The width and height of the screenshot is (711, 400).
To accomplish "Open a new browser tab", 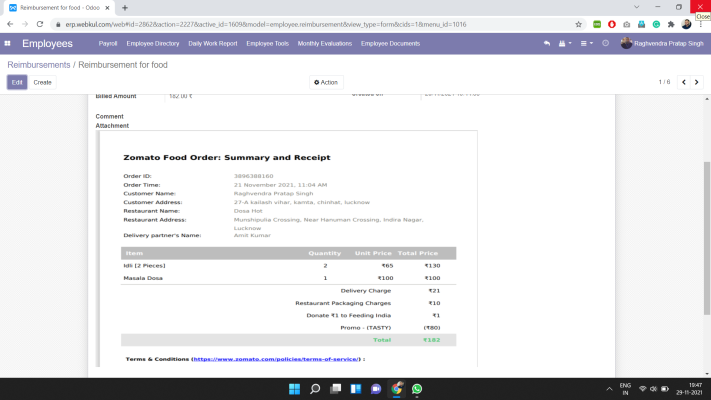I will coord(125,8).
